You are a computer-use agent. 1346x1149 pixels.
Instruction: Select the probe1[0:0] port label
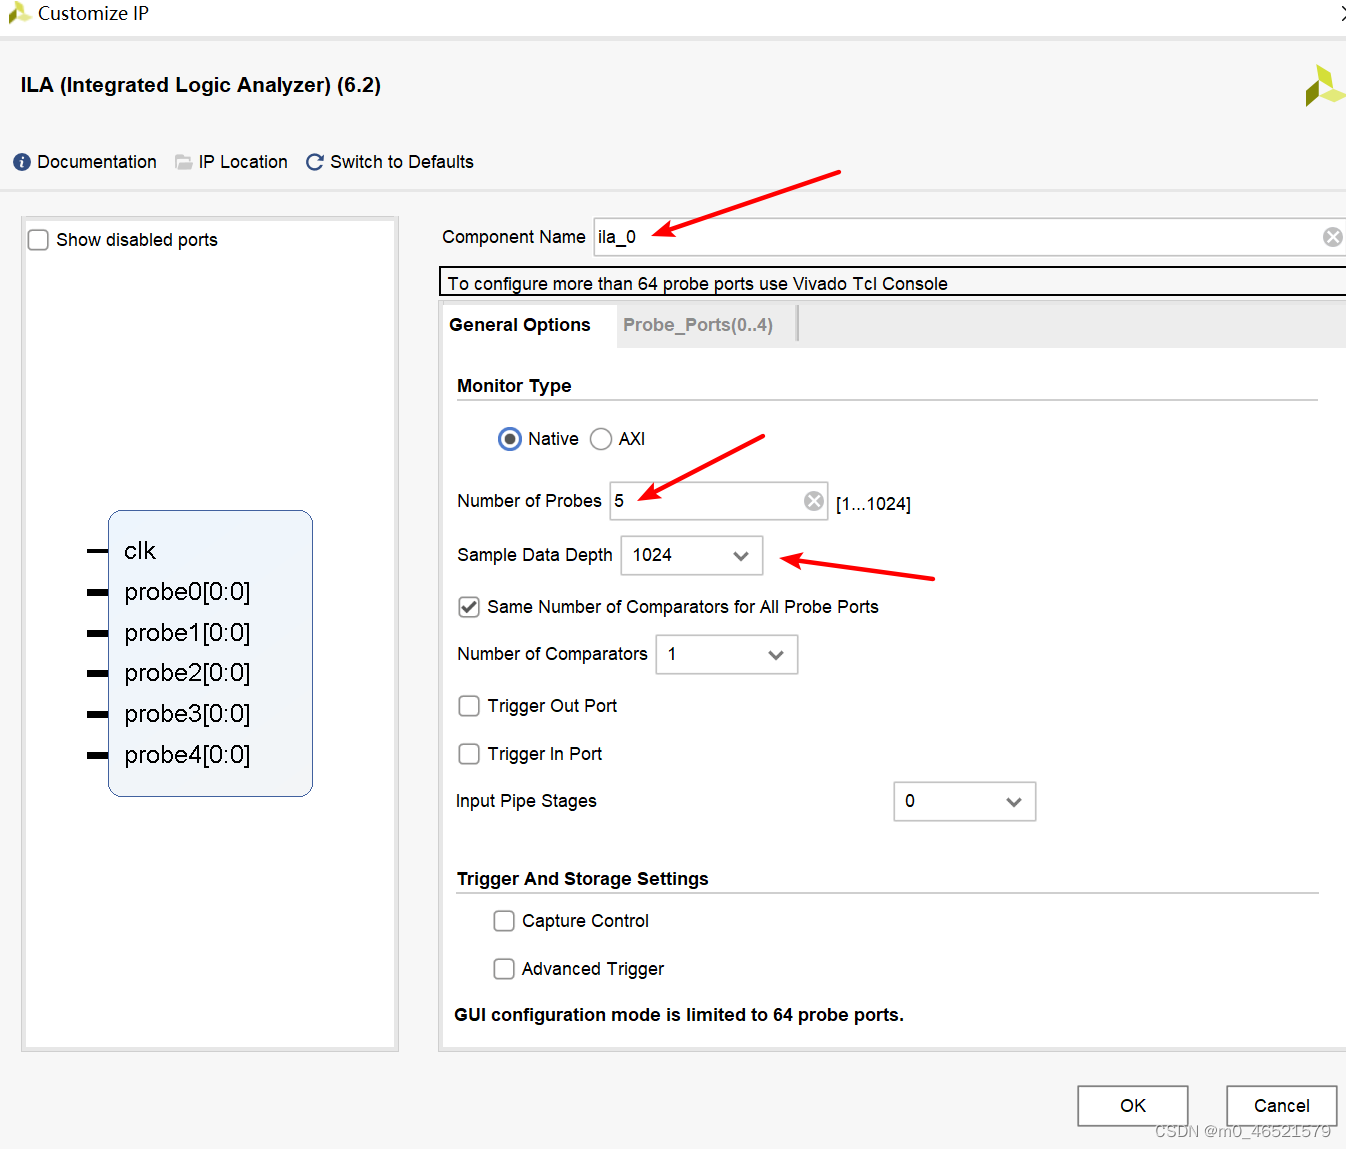tap(187, 633)
